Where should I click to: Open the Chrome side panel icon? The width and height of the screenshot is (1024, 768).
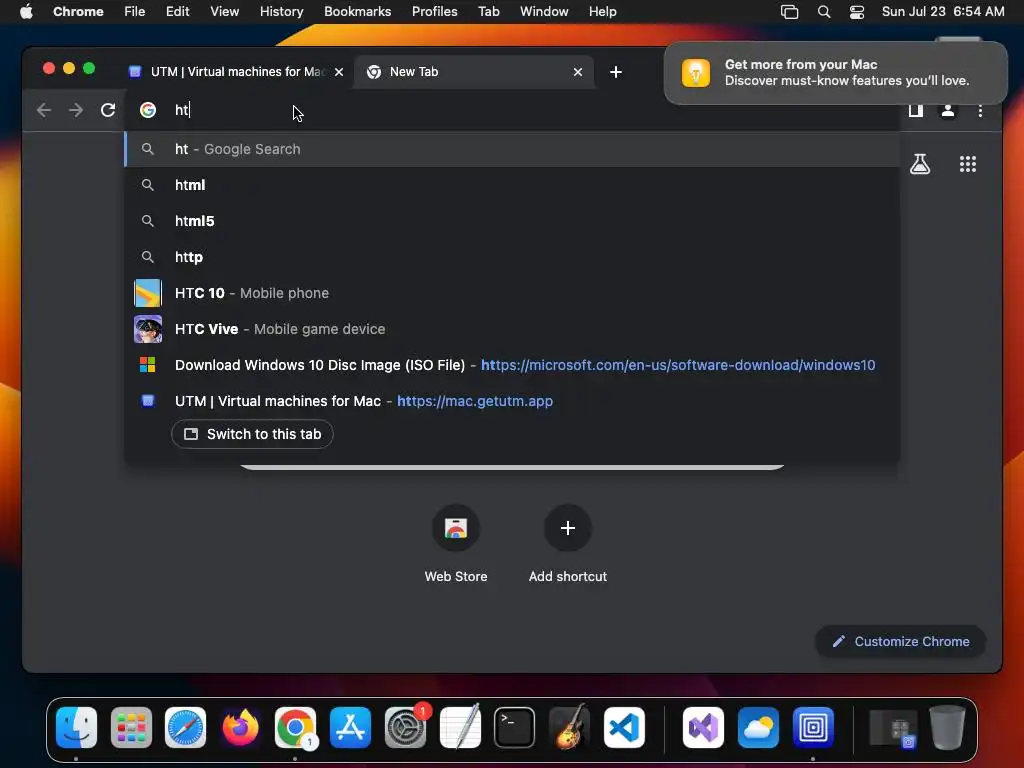[x=916, y=111]
